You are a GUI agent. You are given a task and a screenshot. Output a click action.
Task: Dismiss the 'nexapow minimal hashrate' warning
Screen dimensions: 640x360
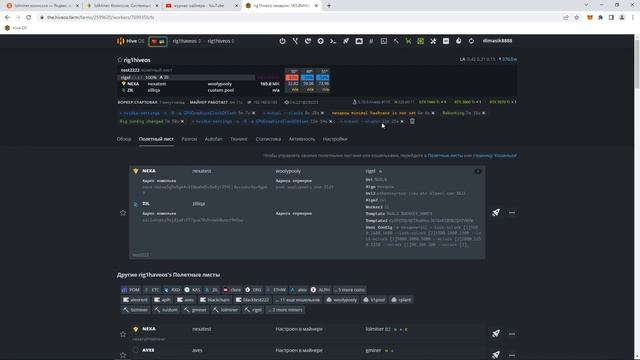(433, 113)
